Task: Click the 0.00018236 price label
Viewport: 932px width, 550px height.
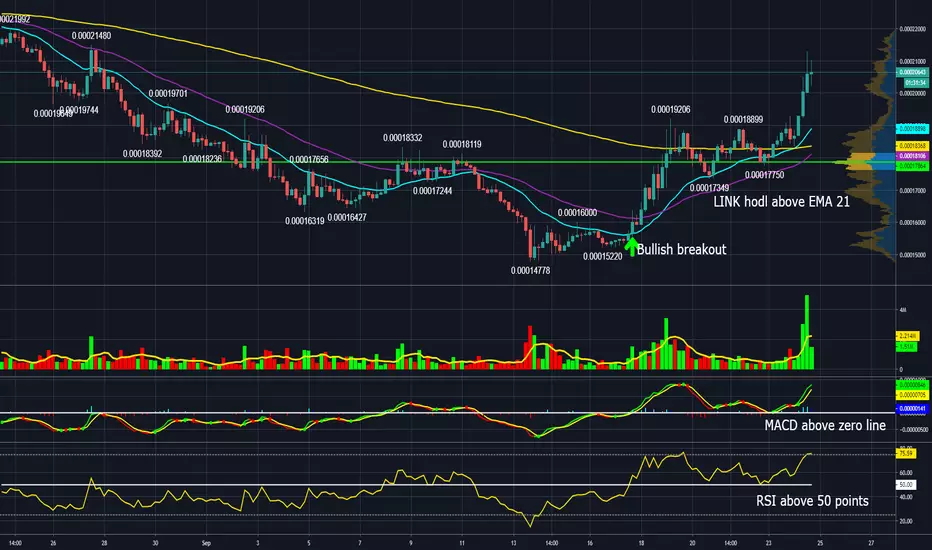Action: [202, 159]
